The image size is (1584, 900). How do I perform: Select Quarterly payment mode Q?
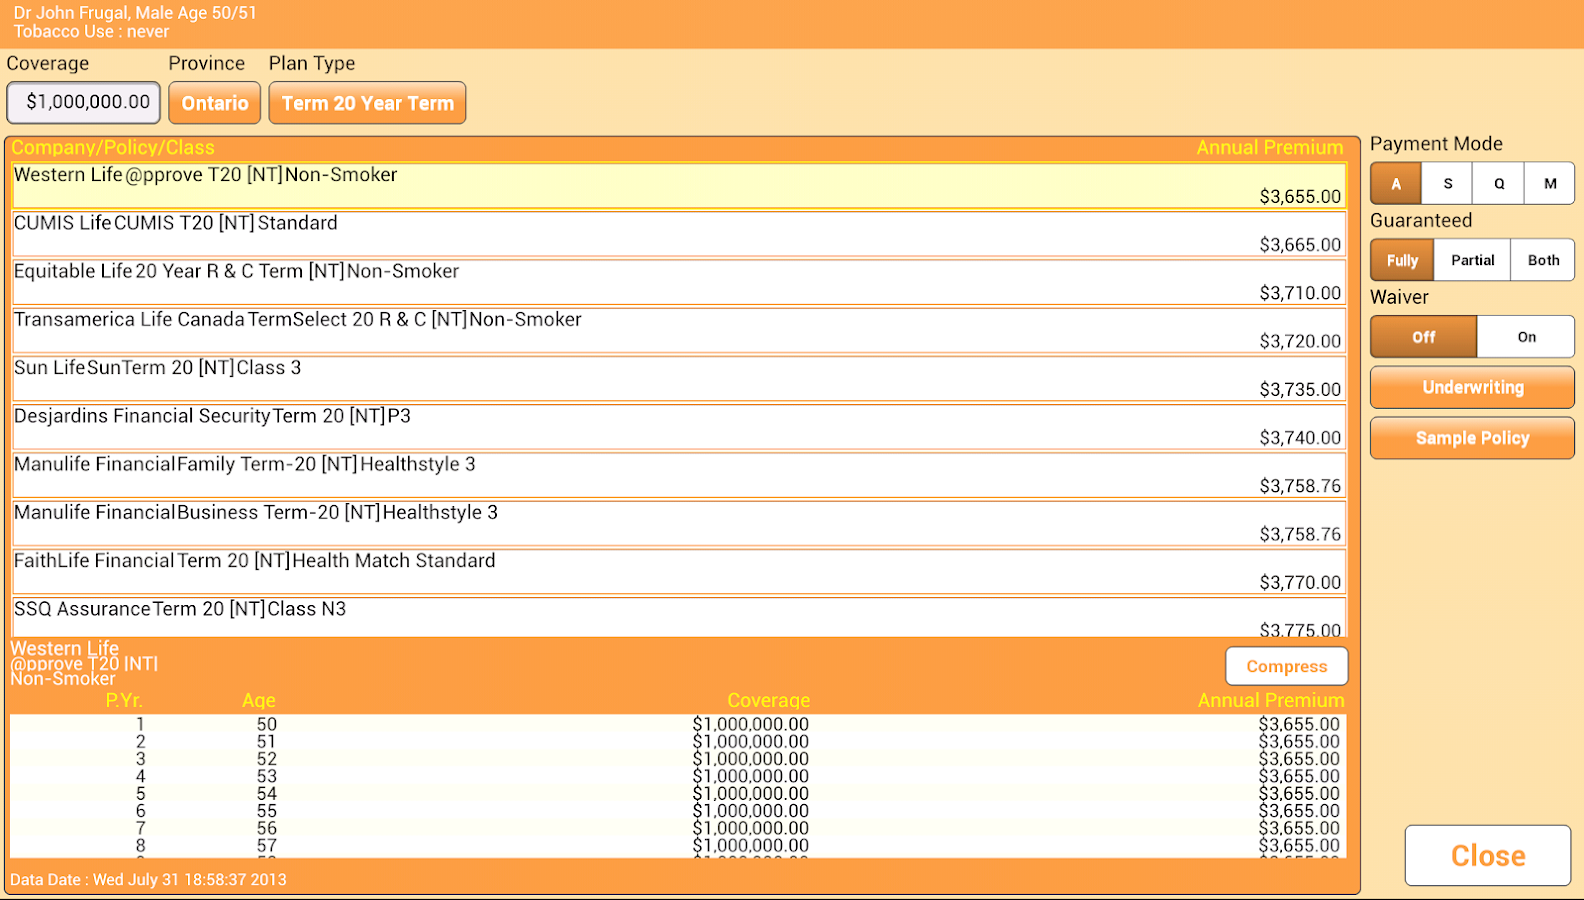tap(1499, 184)
